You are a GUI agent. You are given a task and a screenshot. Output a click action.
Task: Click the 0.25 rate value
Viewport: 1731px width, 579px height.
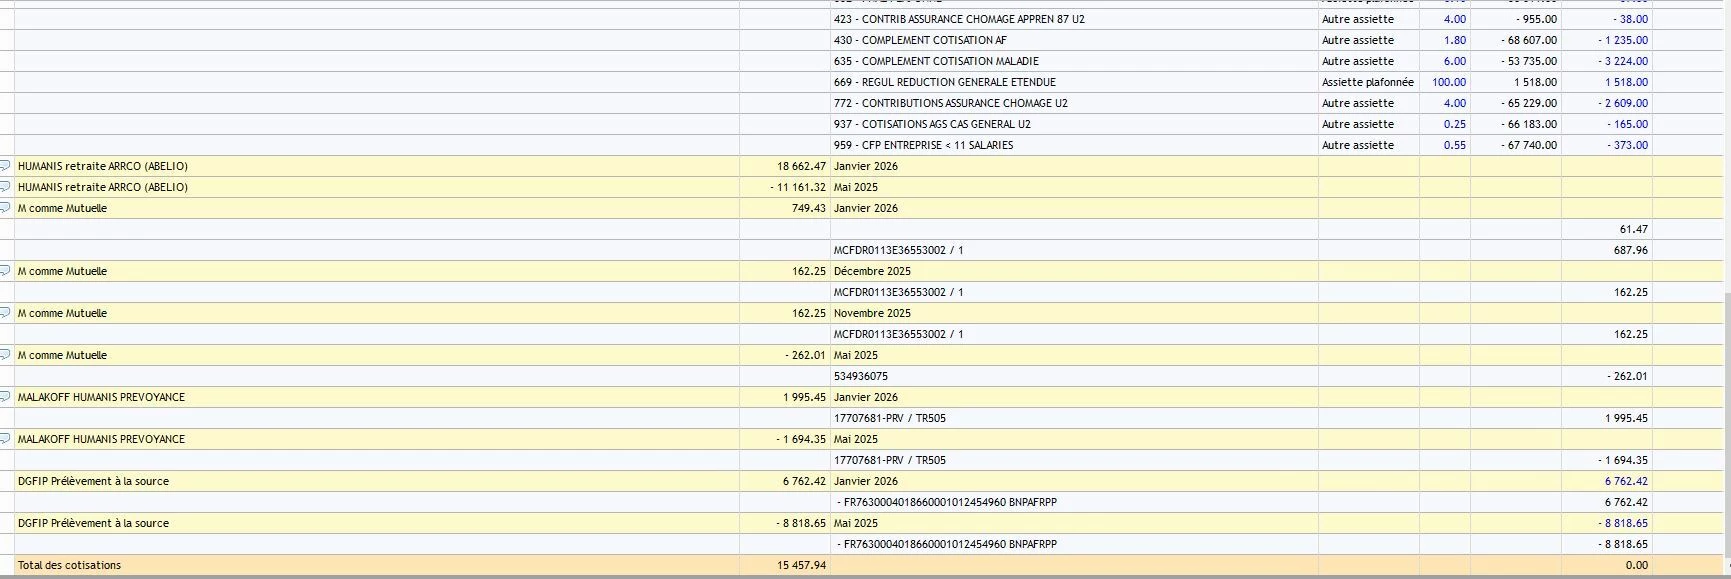pos(1455,124)
